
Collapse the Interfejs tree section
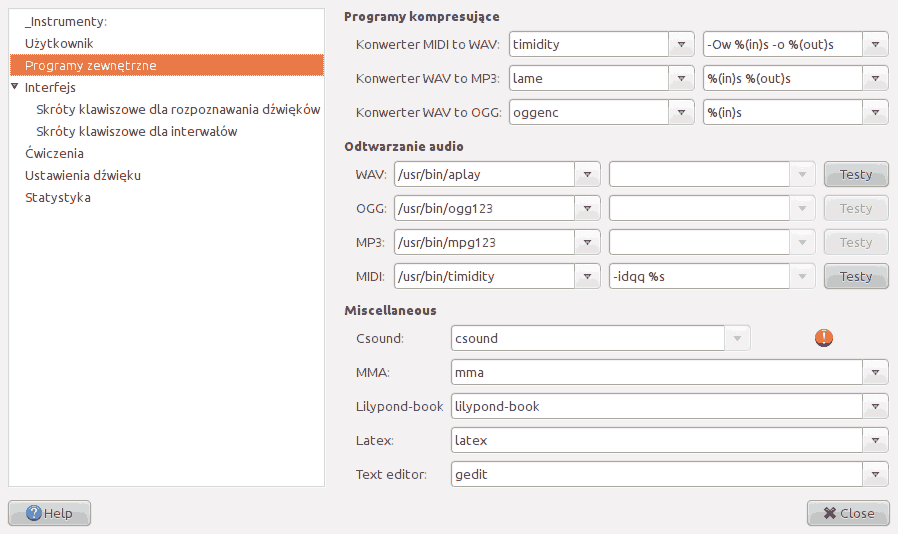pyautogui.click(x=15, y=87)
